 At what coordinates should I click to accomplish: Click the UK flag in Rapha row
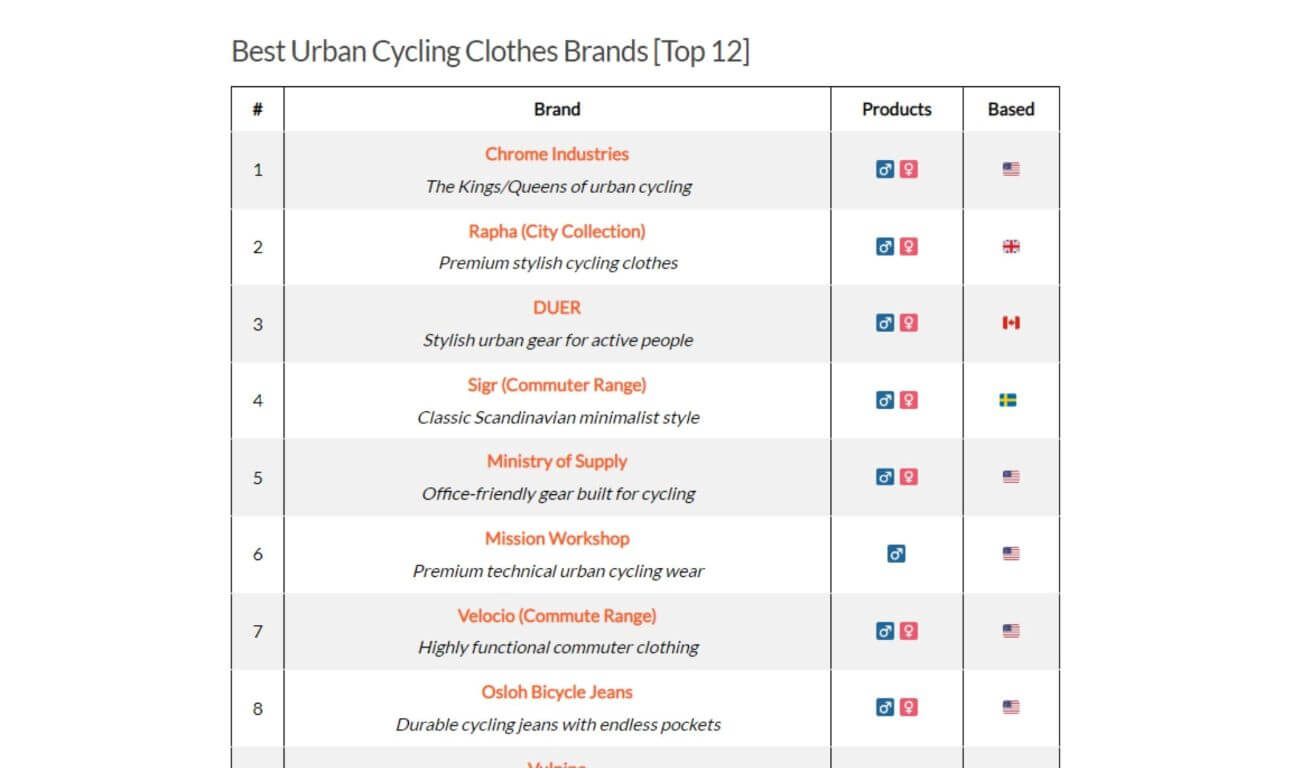point(1011,246)
